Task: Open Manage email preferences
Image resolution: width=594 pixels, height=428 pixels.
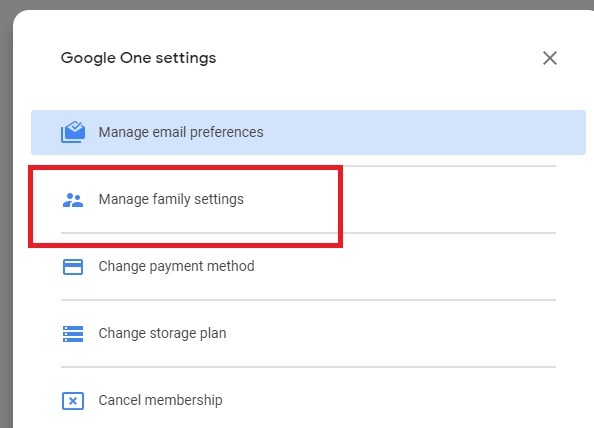Action: (308, 132)
